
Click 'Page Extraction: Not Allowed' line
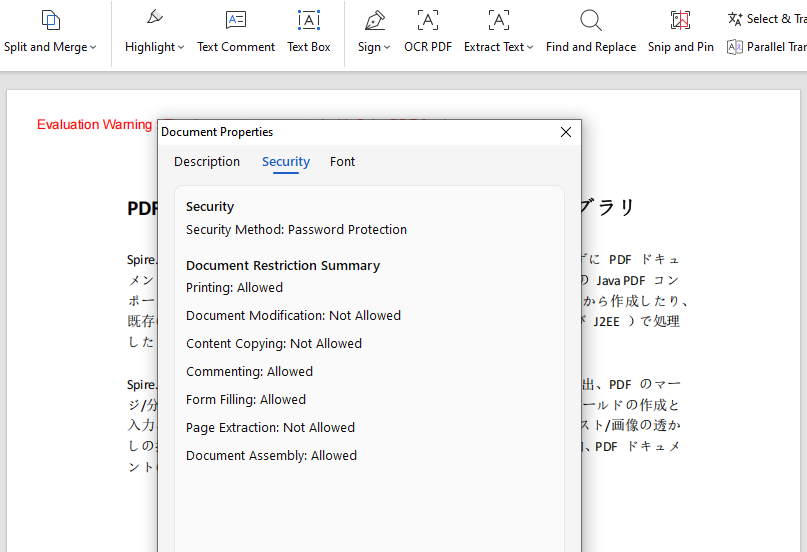(x=270, y=428)
